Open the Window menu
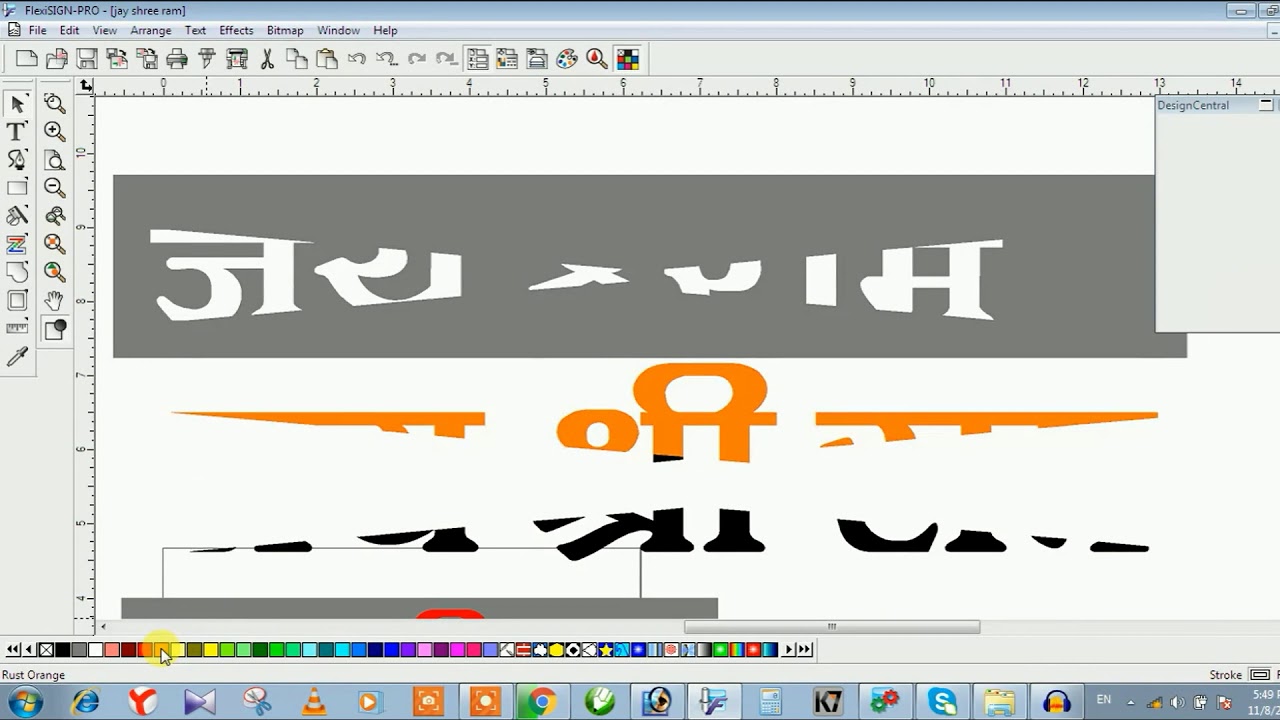 (x=339, y=31)
